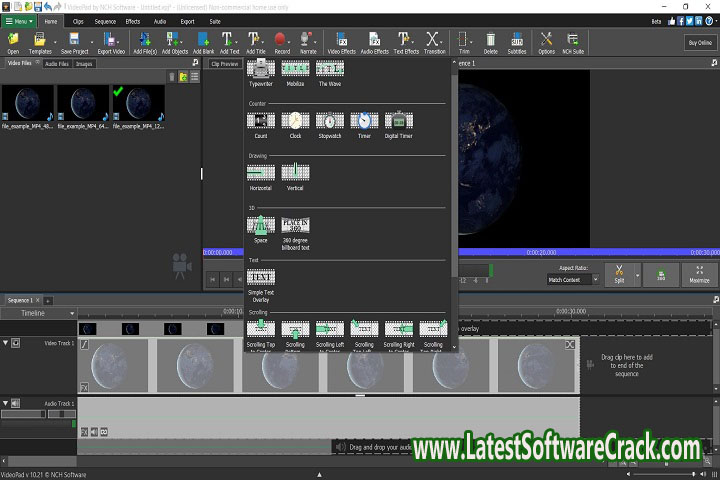The height and width of the screenshot is (480, 720).
Task: Maximize the preview with Maximize button
Action: [x=699, y=275]
